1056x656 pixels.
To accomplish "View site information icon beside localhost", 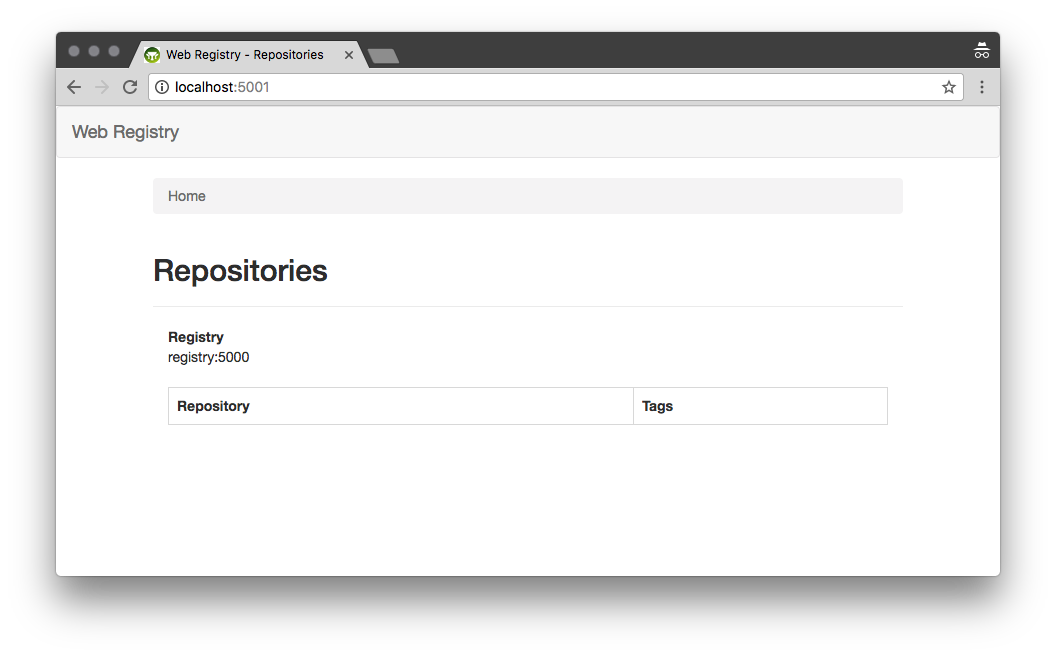I will pyautogui.click(x=162, y=87).
